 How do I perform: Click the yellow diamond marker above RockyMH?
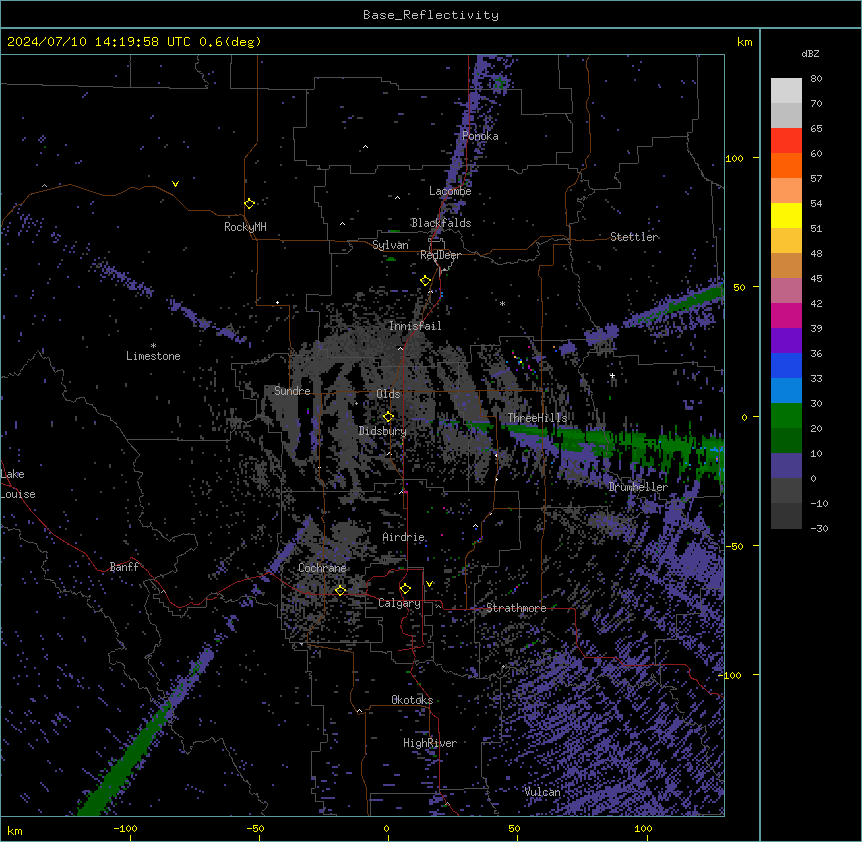tap(249, 204)
